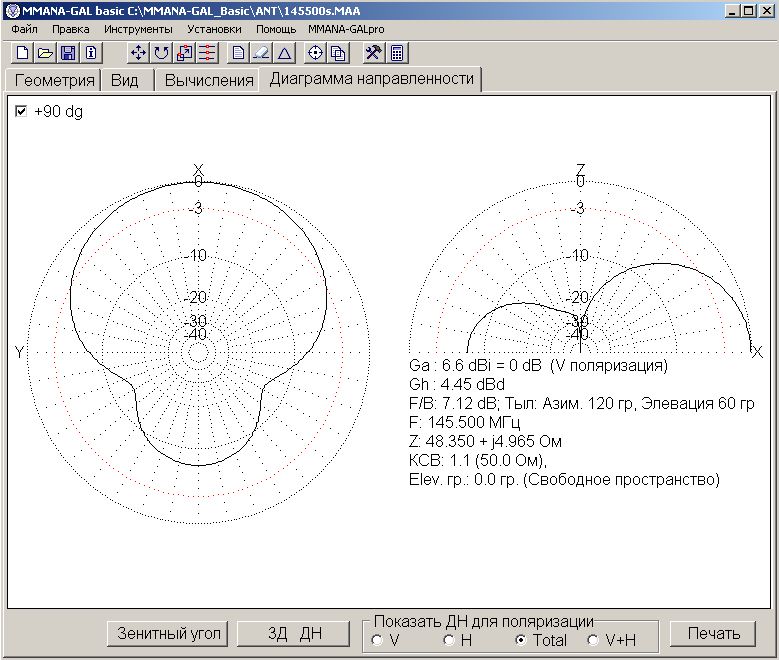Open a file with the folder icon
This screenshot has width=779, height=660.
(45, 53)
